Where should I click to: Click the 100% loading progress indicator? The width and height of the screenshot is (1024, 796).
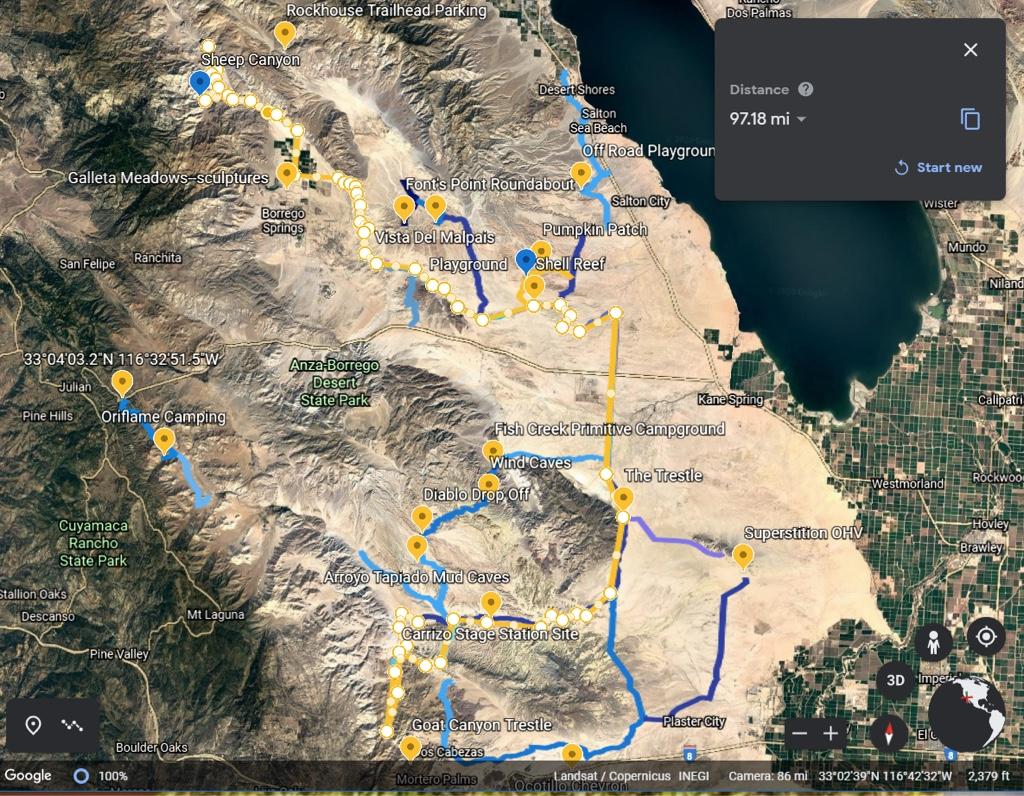pos(100,776)
